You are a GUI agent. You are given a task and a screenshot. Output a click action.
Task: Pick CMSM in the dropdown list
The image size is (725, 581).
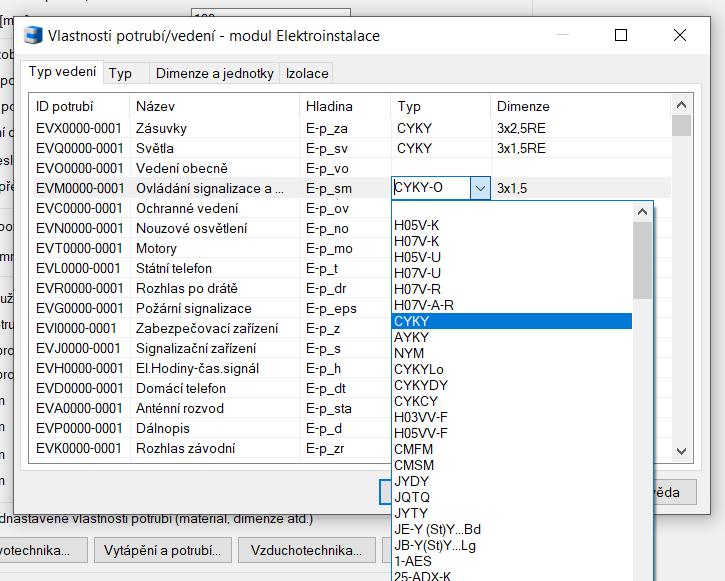[x=511, y=465]
